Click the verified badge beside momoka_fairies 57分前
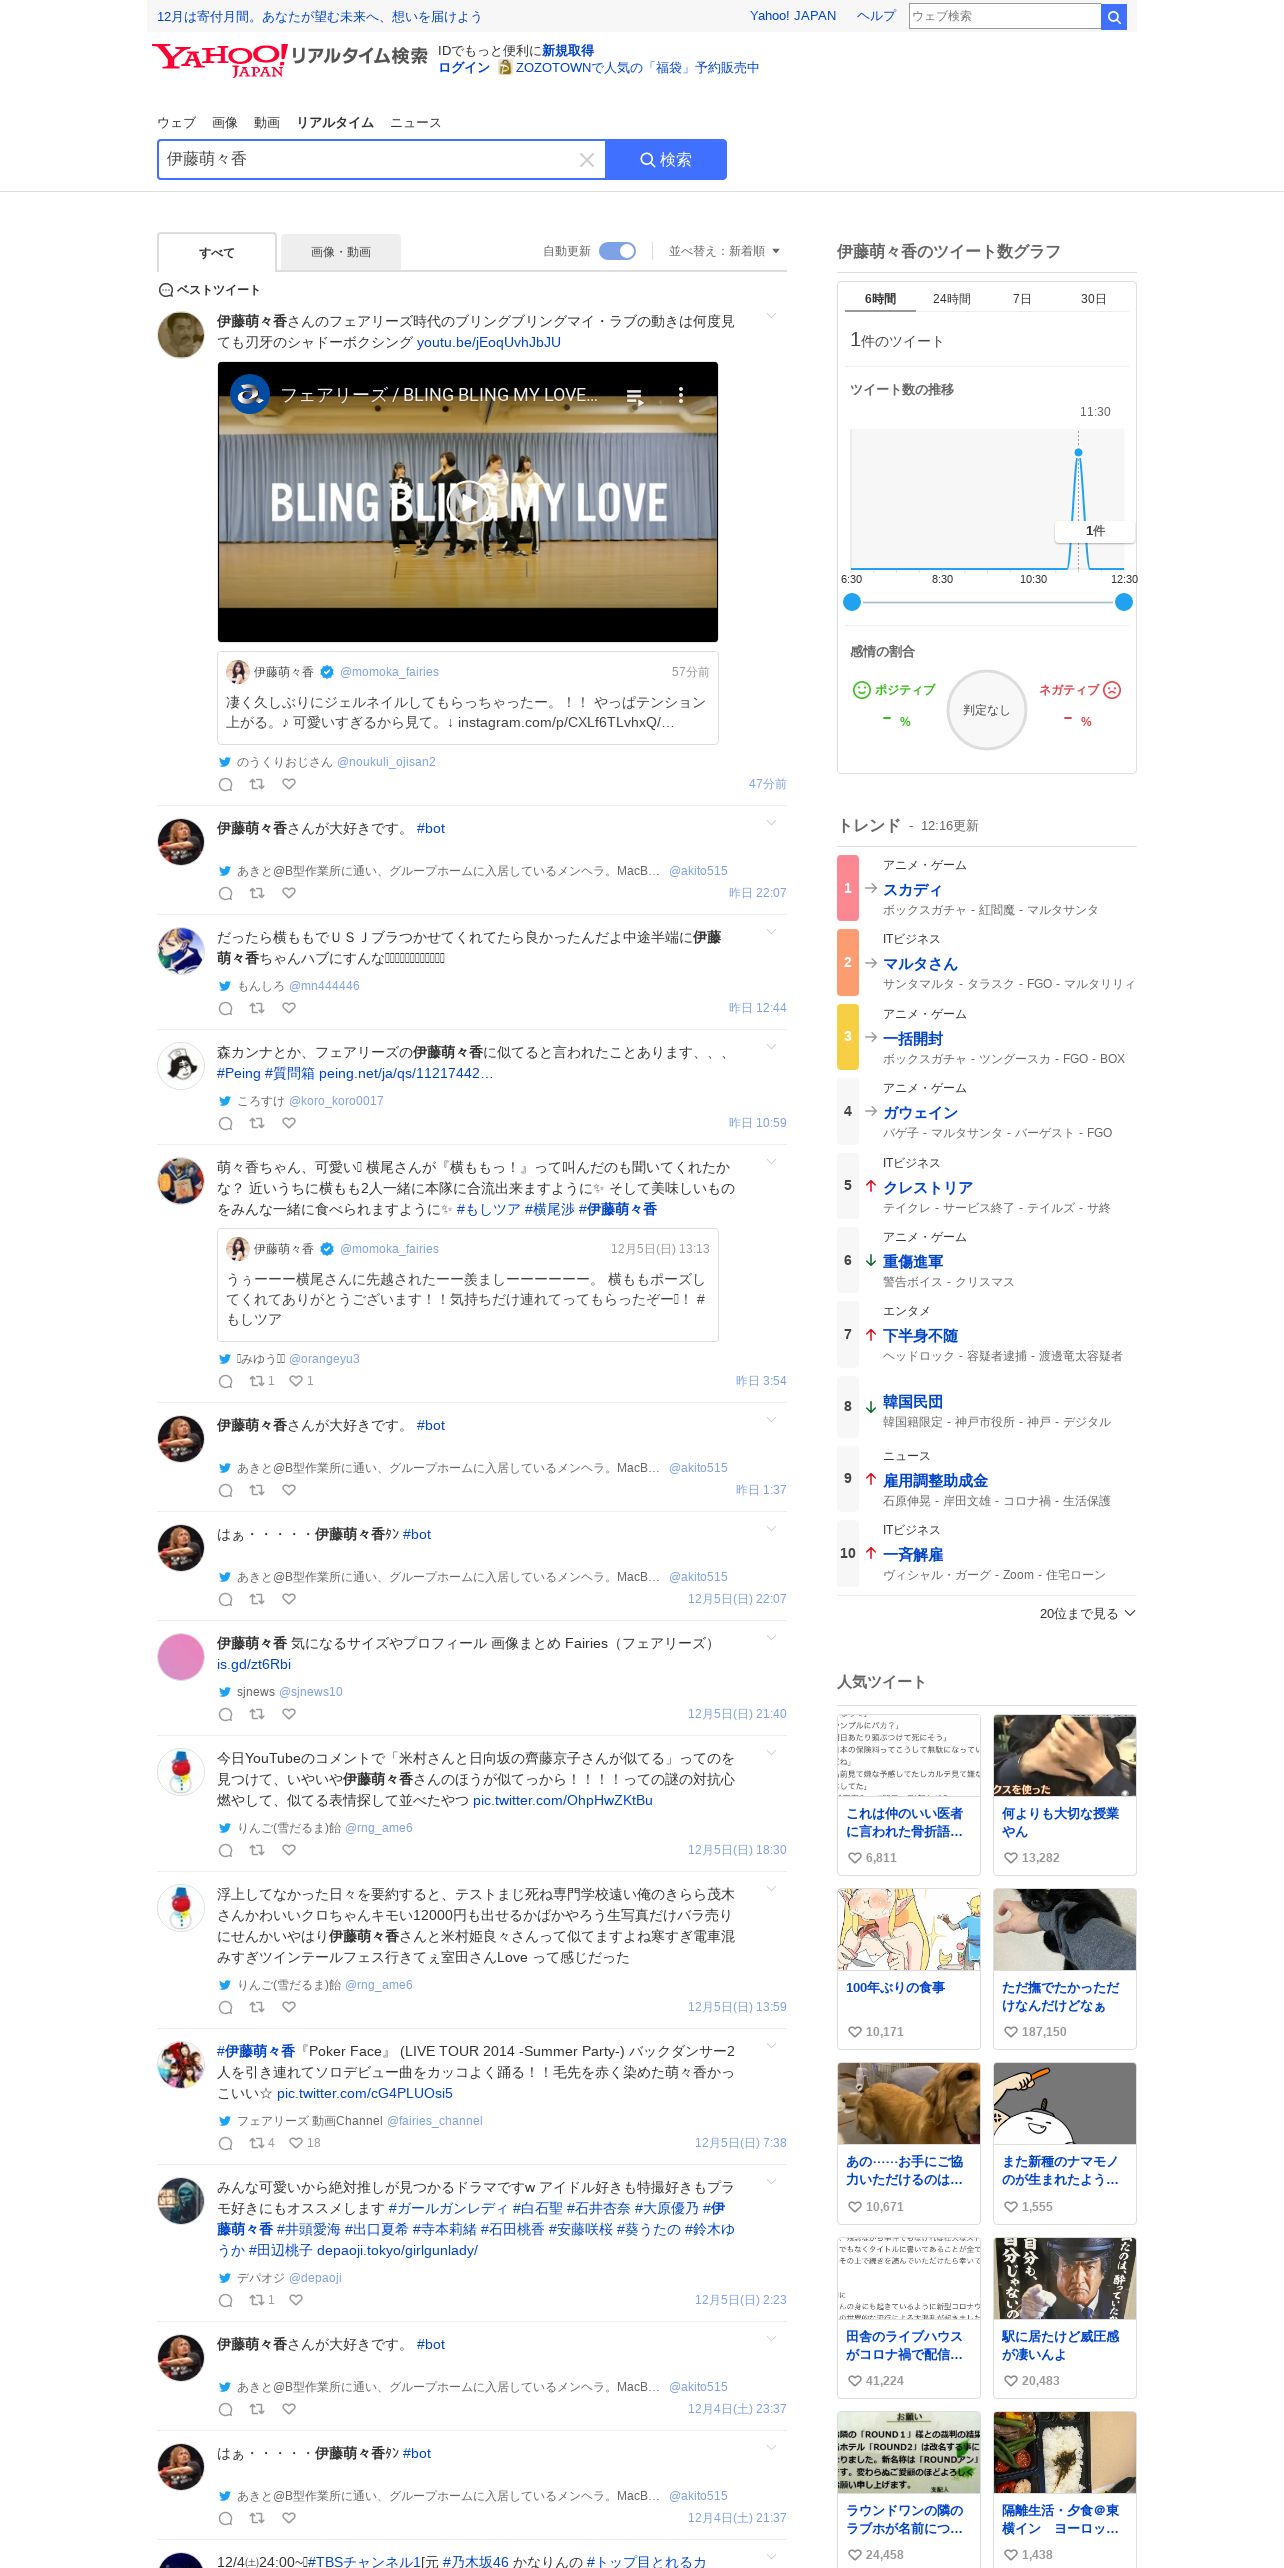This screenshot has height=2568, width=1284. click(327, 672)
